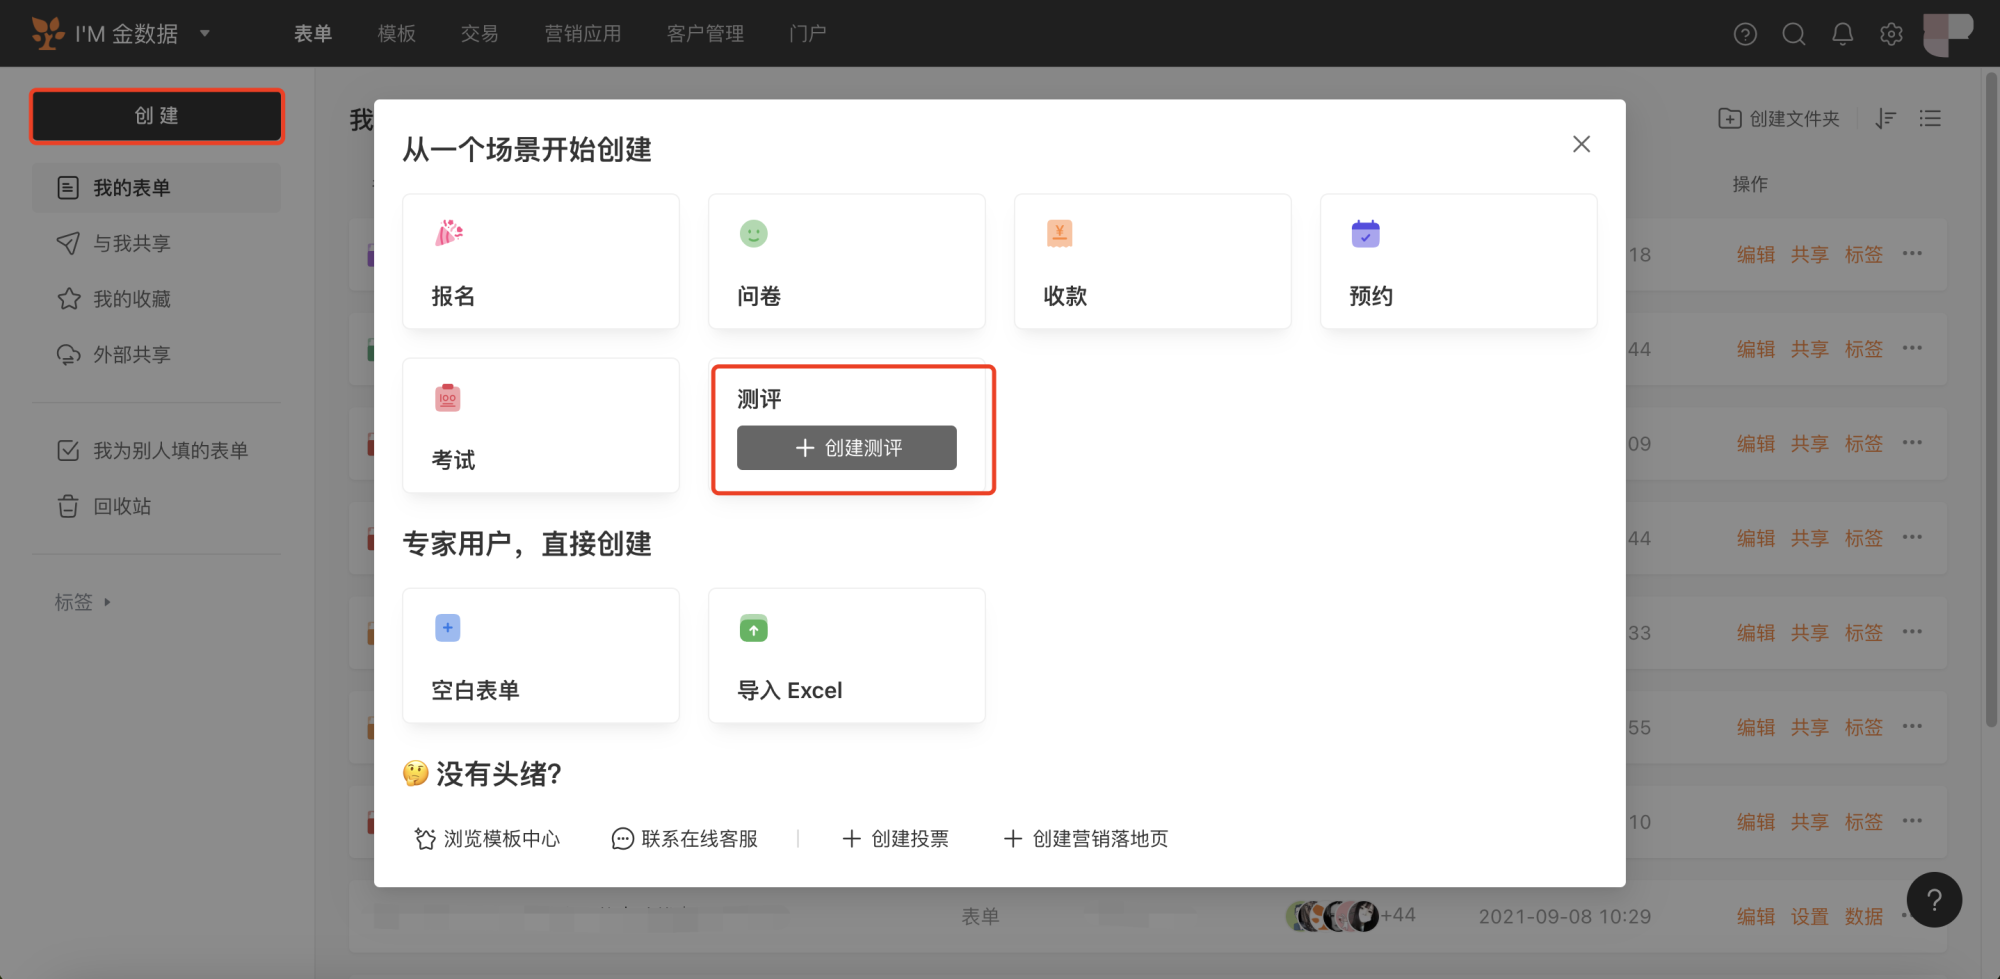
Task: Click the 创建测评 button
Action: tap(847, 448)
